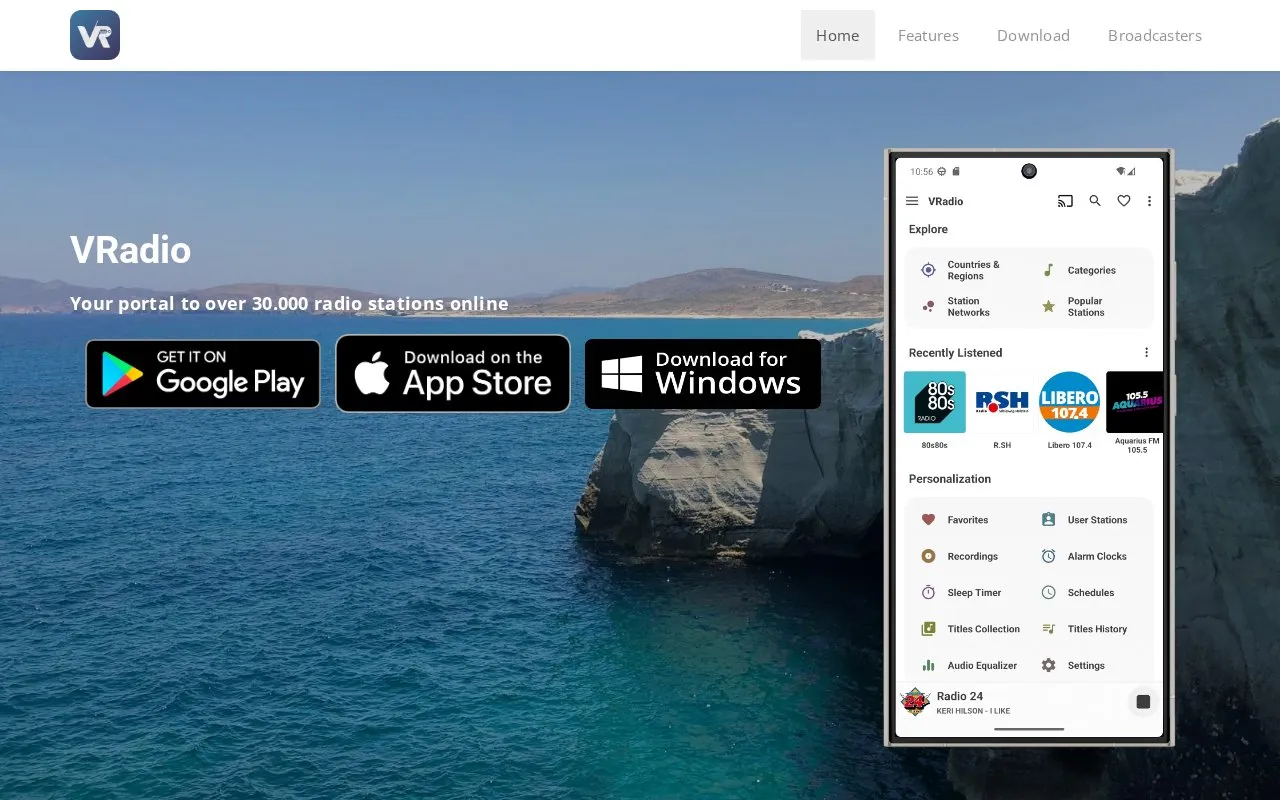
Task: Get VRadio on Google Play
Action: (x=203, y=374)
